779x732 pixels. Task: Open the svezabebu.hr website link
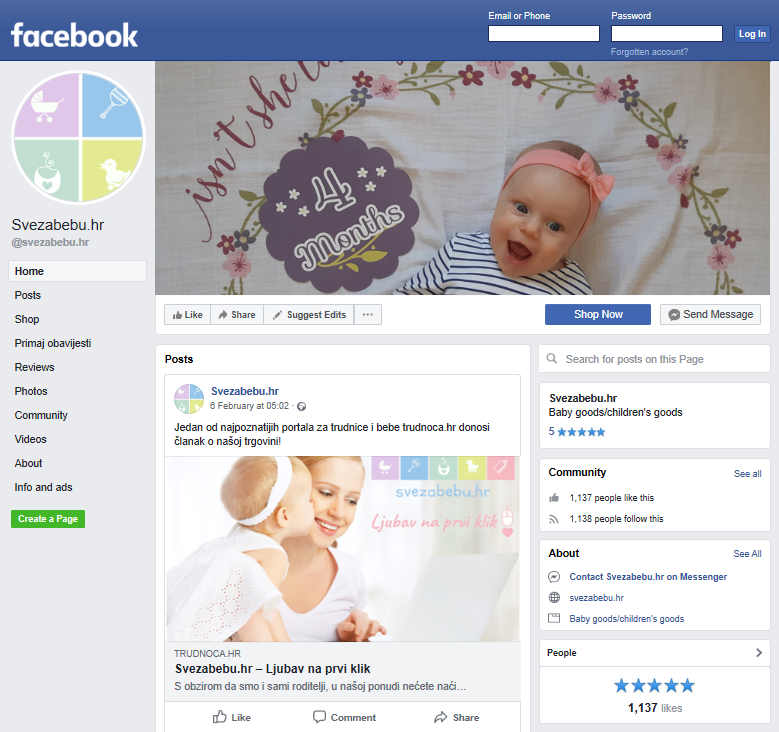pyautogui.click(x=596, y=598)
